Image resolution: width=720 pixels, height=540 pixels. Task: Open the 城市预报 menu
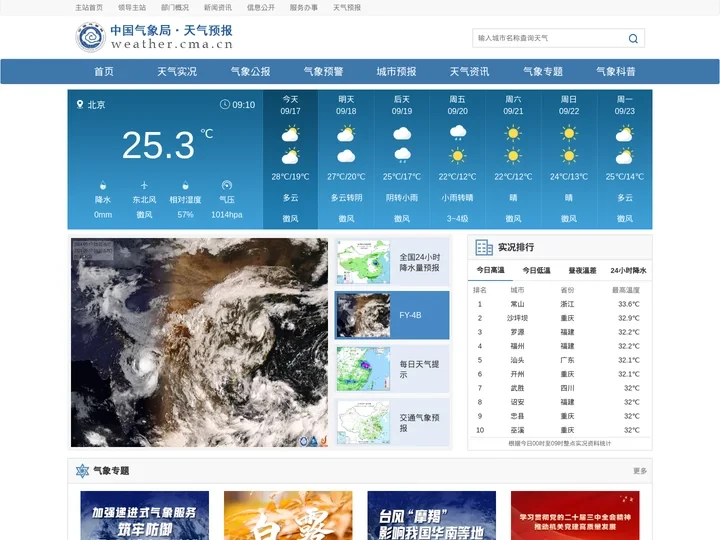(396, 72)
